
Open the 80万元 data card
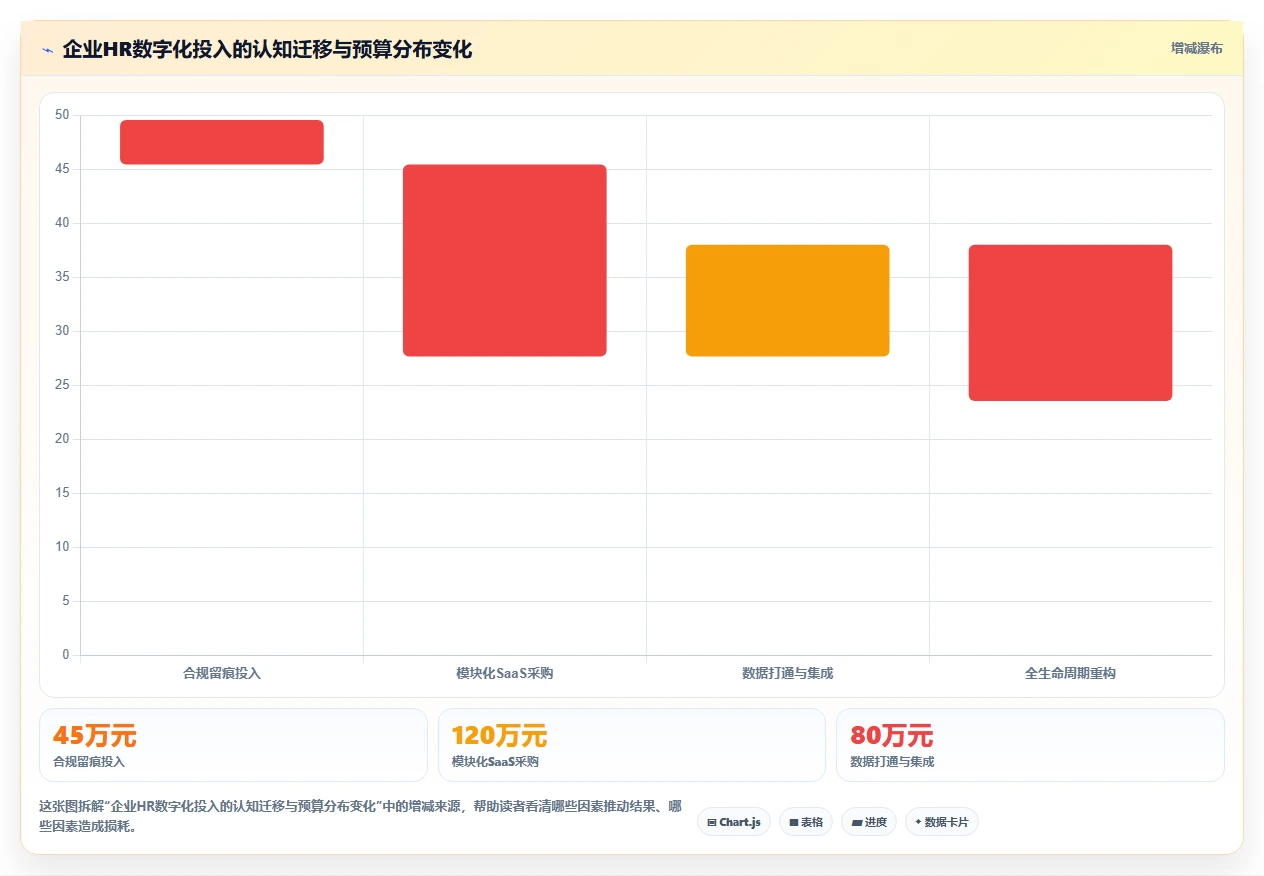[x=1030, y=745]
